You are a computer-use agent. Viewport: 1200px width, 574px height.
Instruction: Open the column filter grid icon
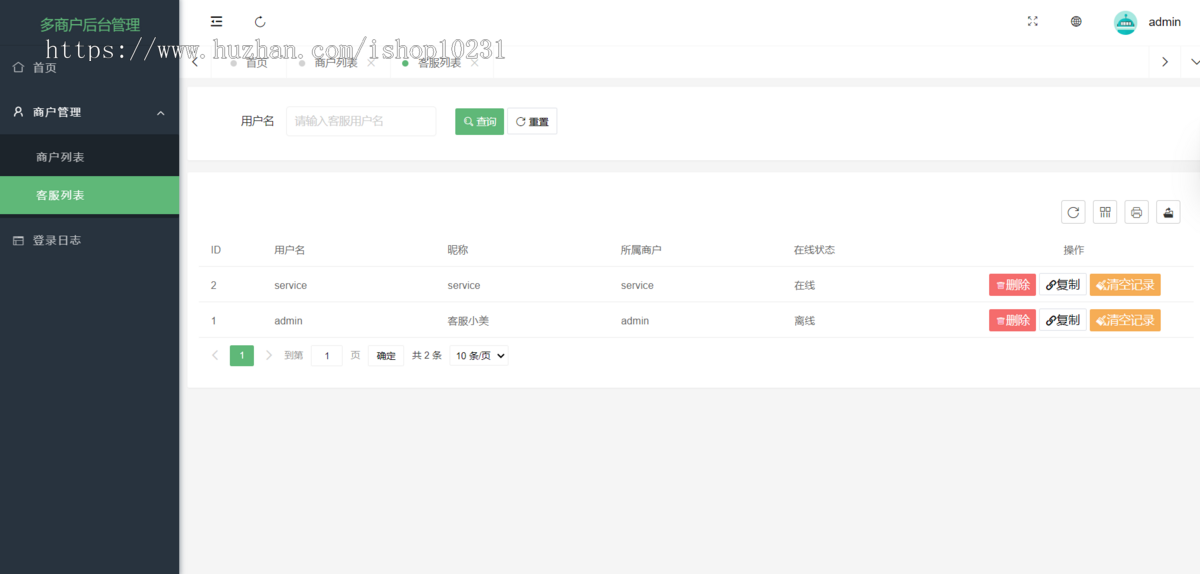[1105, 211]
